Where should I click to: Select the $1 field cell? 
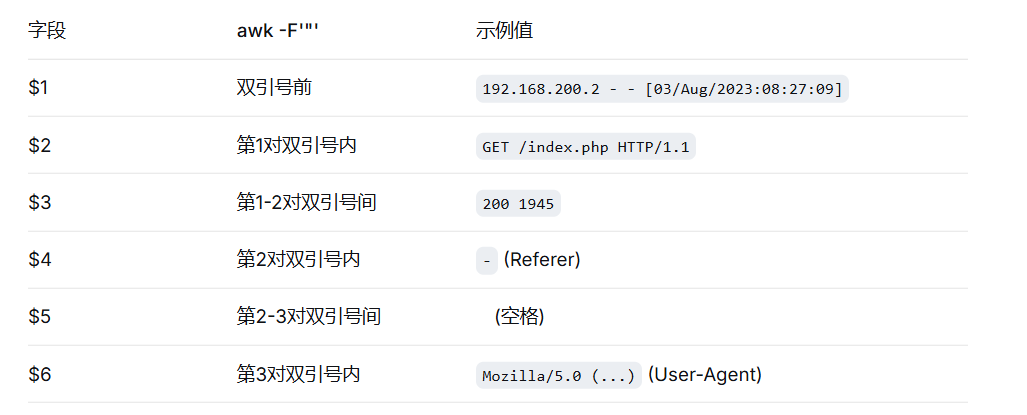pyautogui.click(x=39, y=88)
